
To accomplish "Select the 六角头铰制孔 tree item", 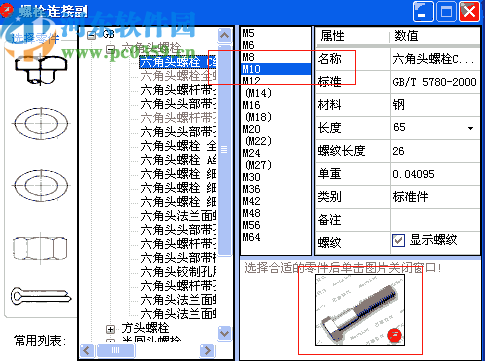I will [x=178, y=272].
